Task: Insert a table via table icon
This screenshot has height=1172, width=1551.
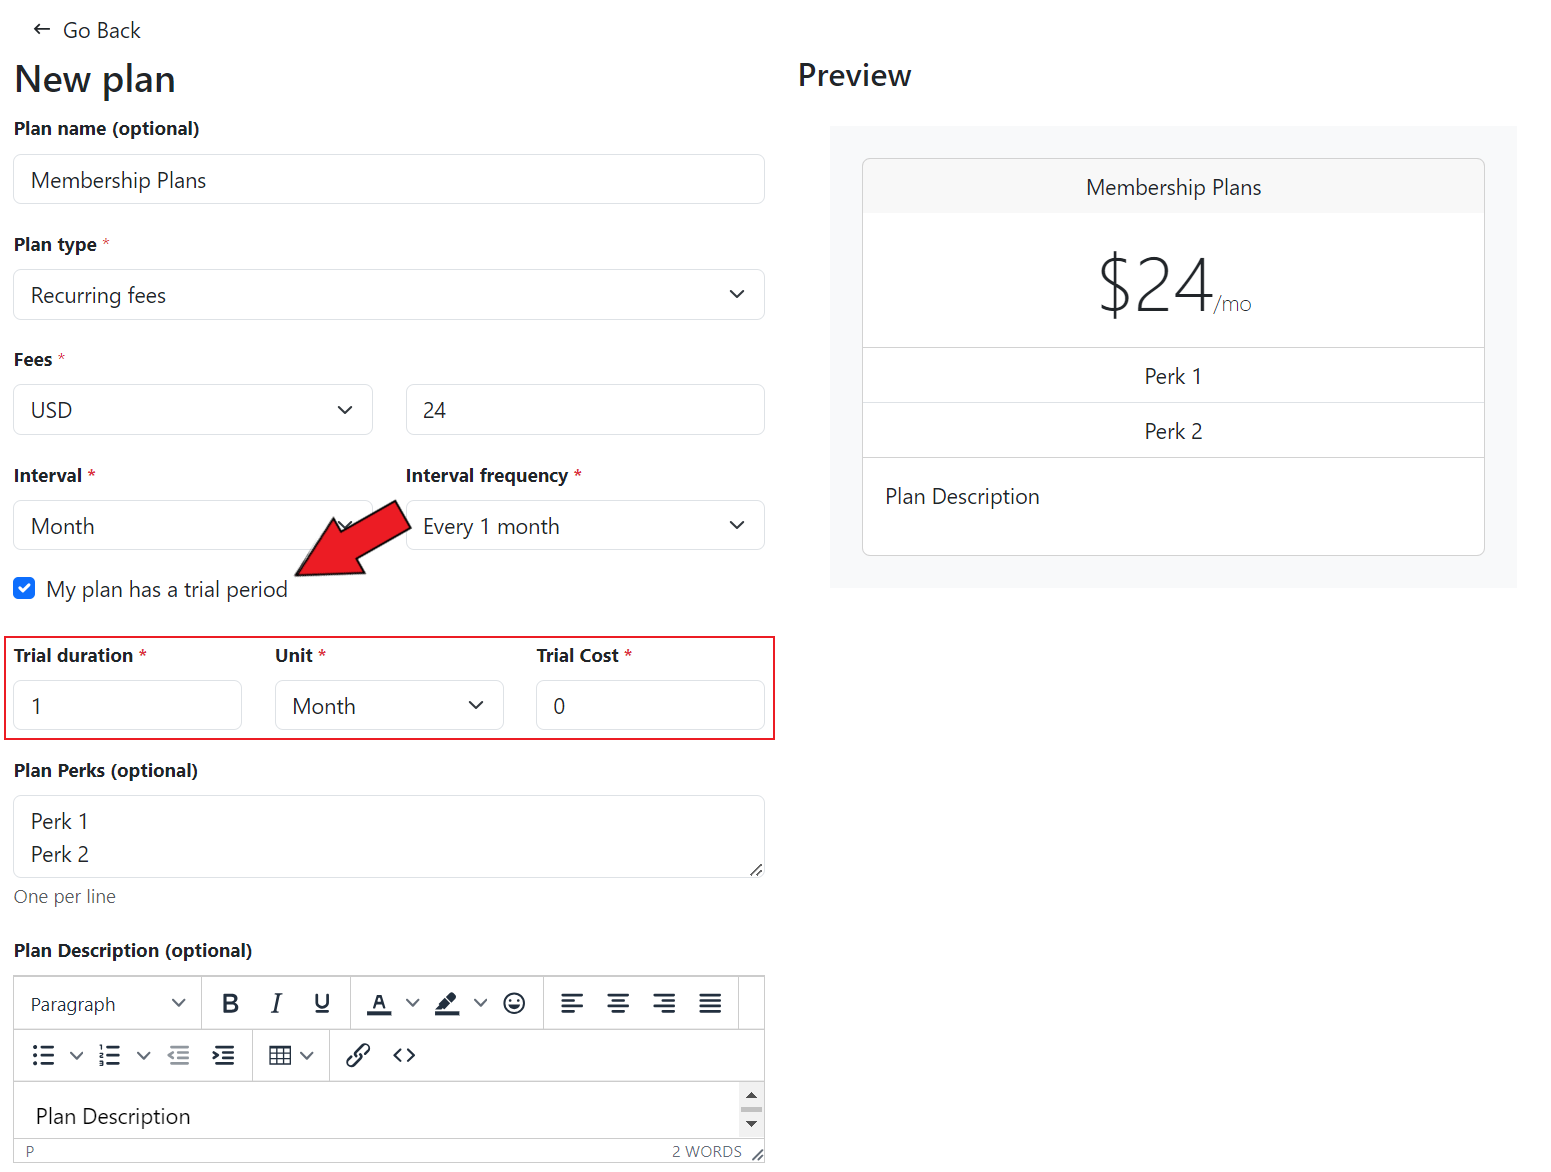Action: 281,1055
